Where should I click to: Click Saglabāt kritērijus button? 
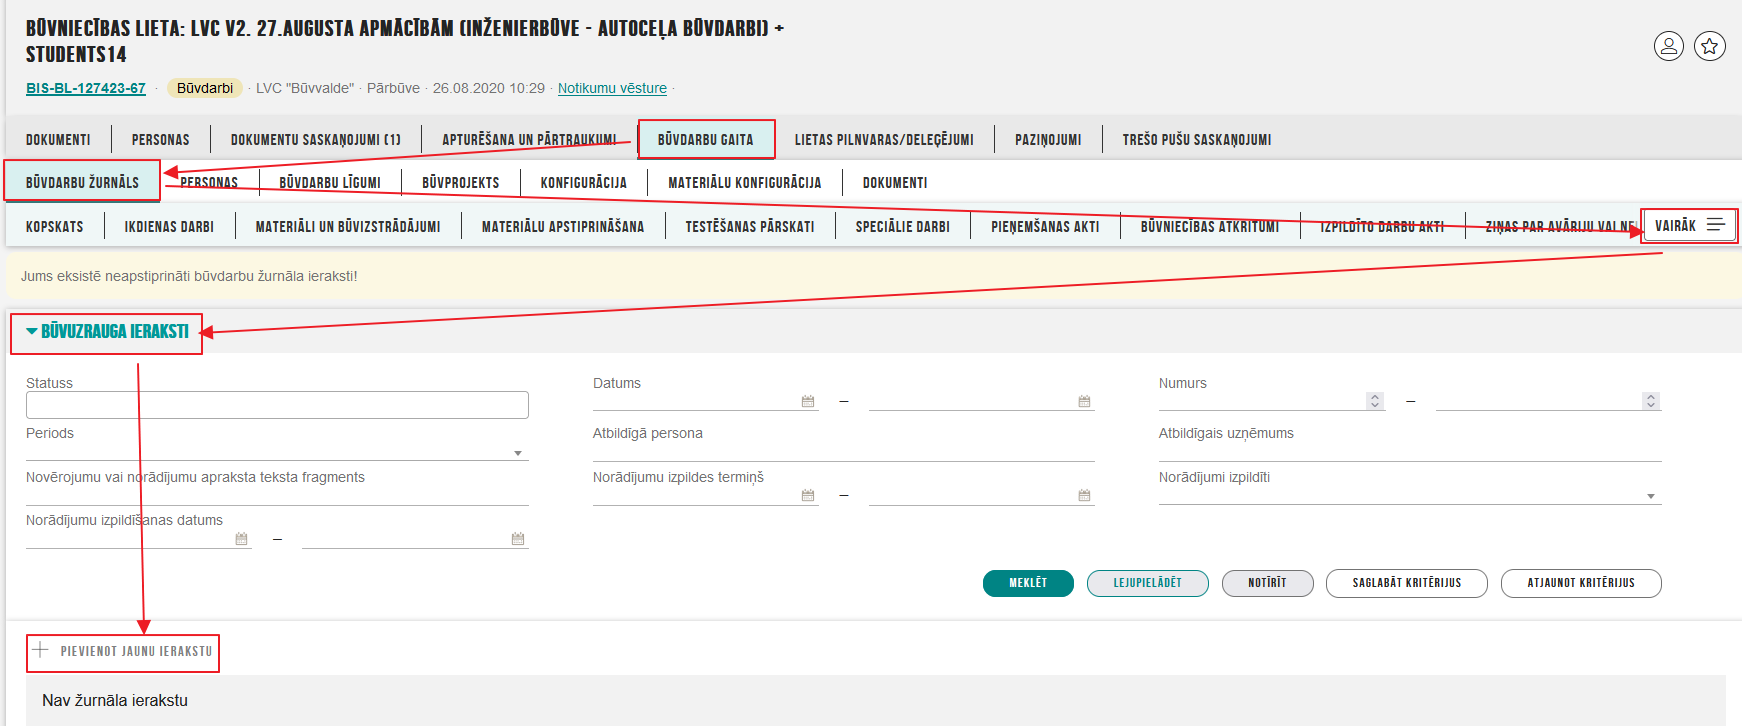[x=1407, y=583]
